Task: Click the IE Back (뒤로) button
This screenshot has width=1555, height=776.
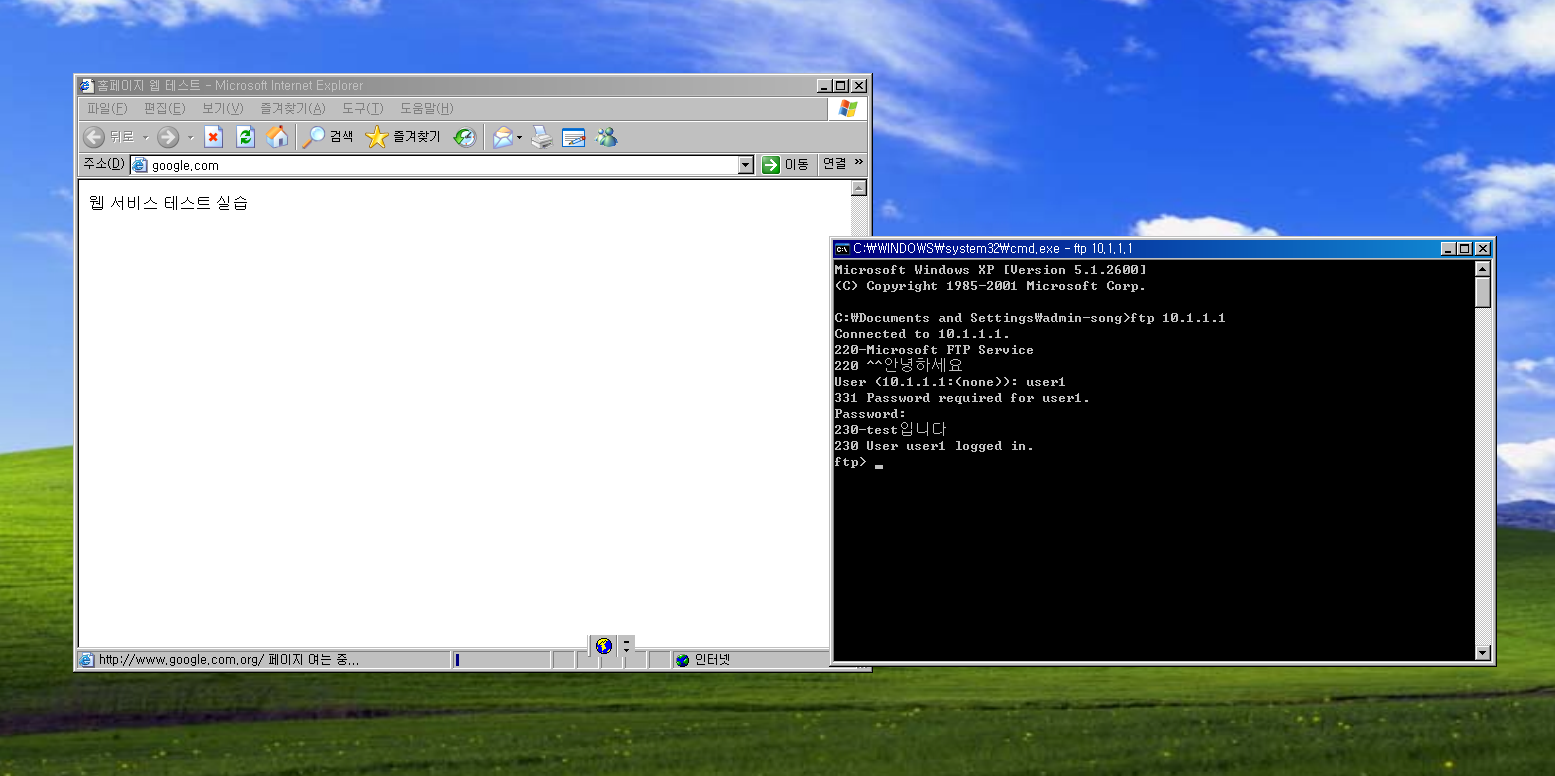Action: point(109,137)
